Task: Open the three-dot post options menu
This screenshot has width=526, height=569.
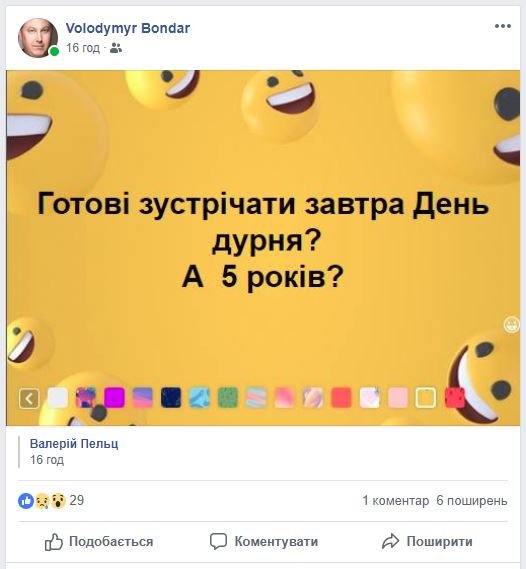Action: (x=503, y=26)
